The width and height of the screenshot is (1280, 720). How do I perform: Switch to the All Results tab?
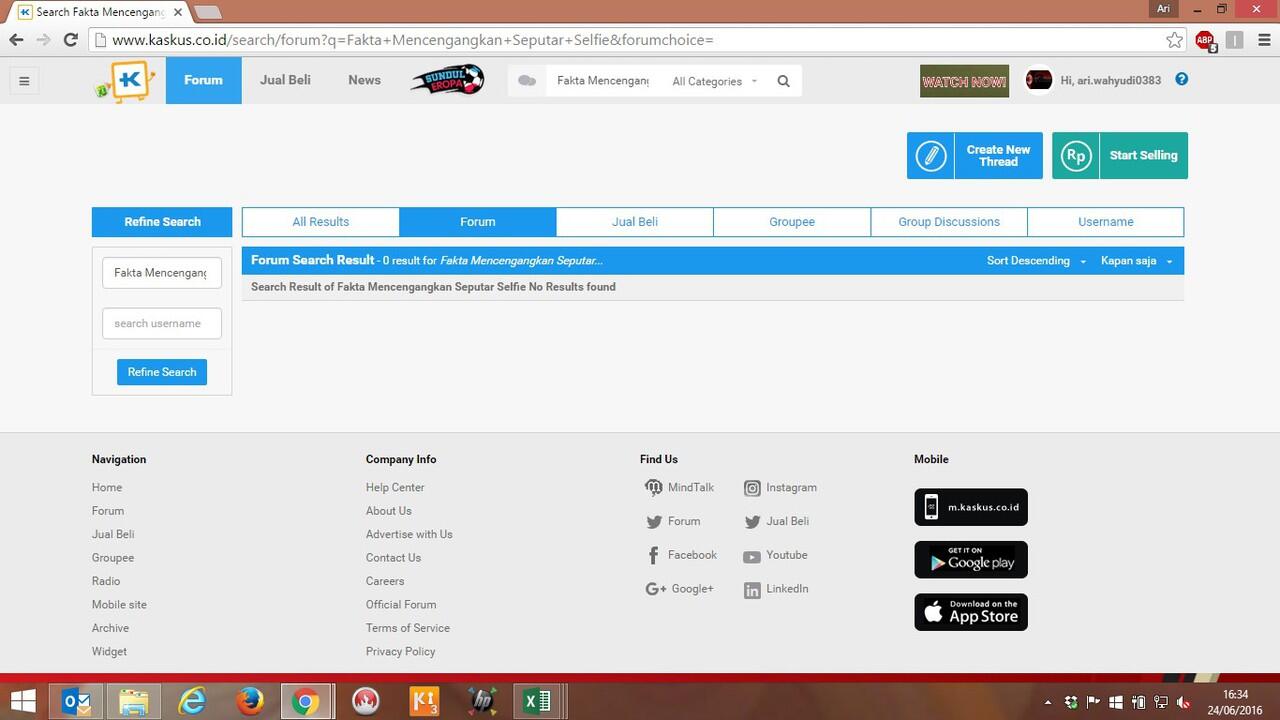pyautogui.click(x=321, y=222)
